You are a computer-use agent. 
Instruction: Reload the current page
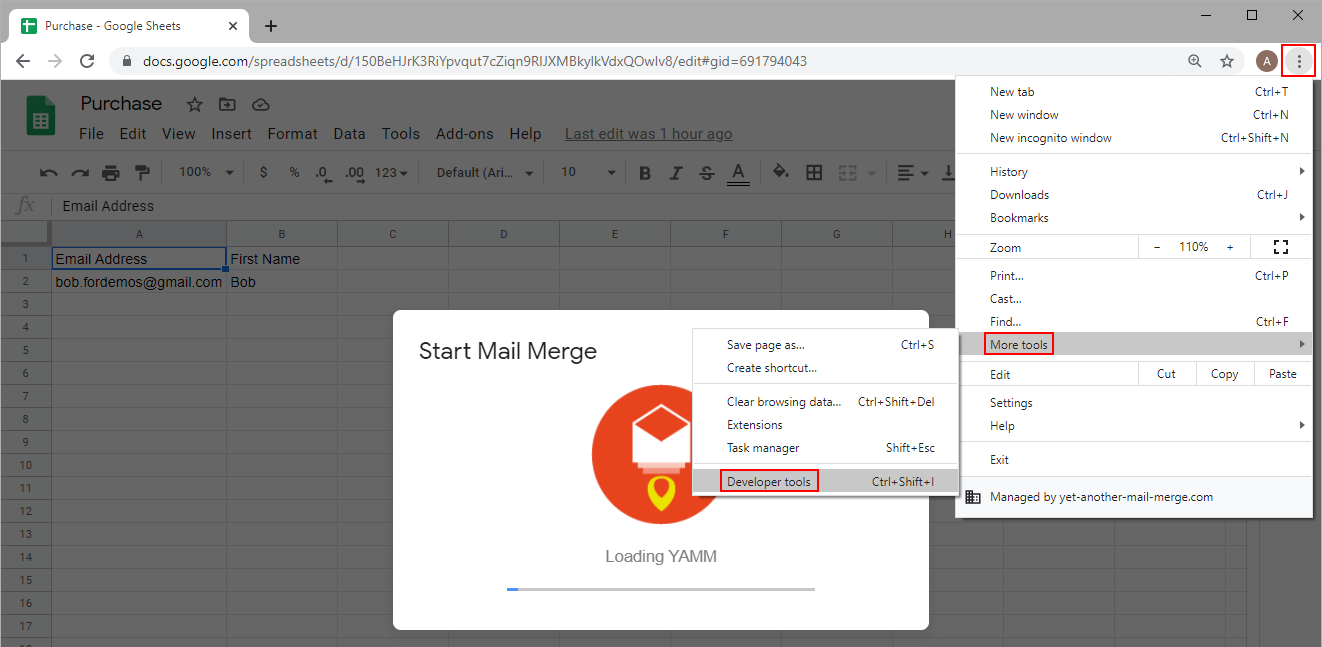tap(87, 61)
